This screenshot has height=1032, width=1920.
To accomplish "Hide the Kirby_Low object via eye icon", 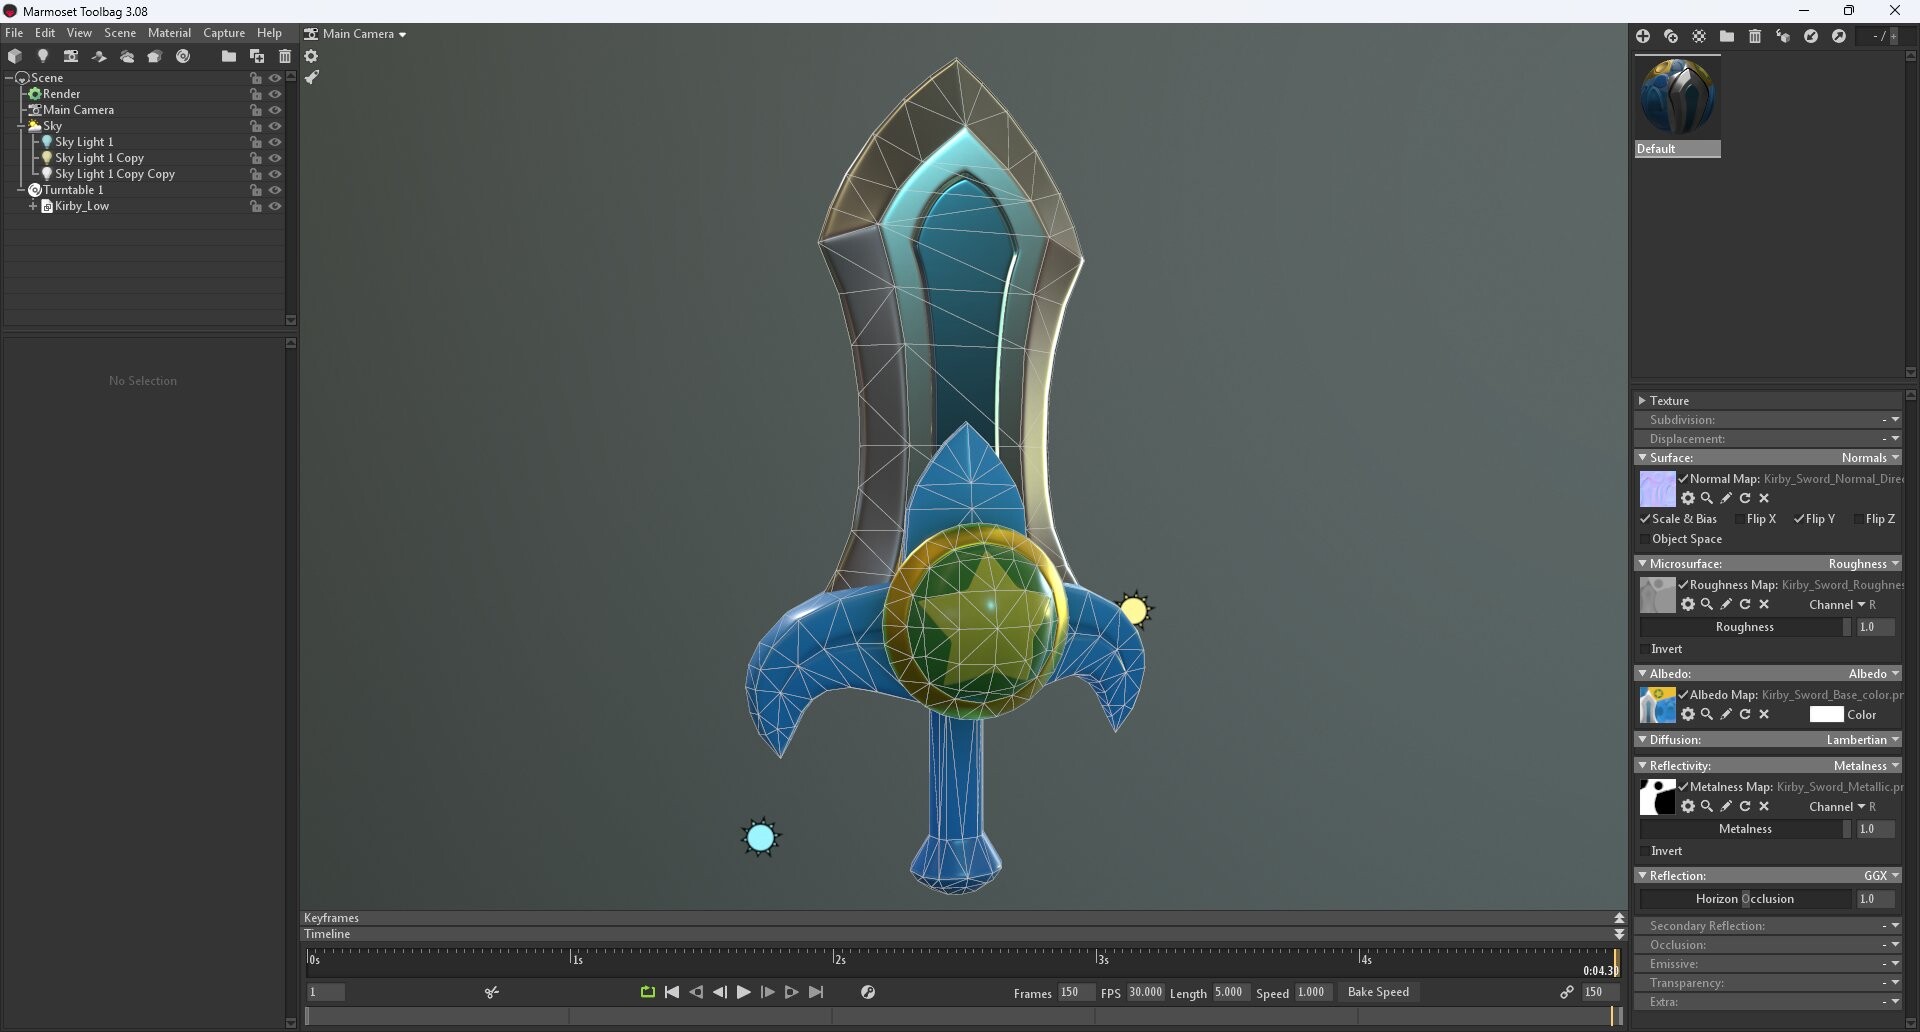I will click(x=275, y=206).
